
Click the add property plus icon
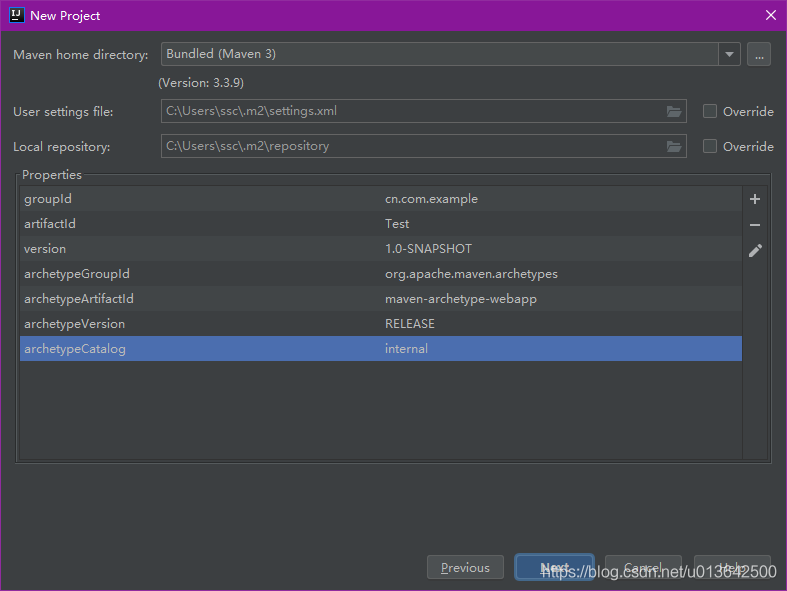(754, 199)
